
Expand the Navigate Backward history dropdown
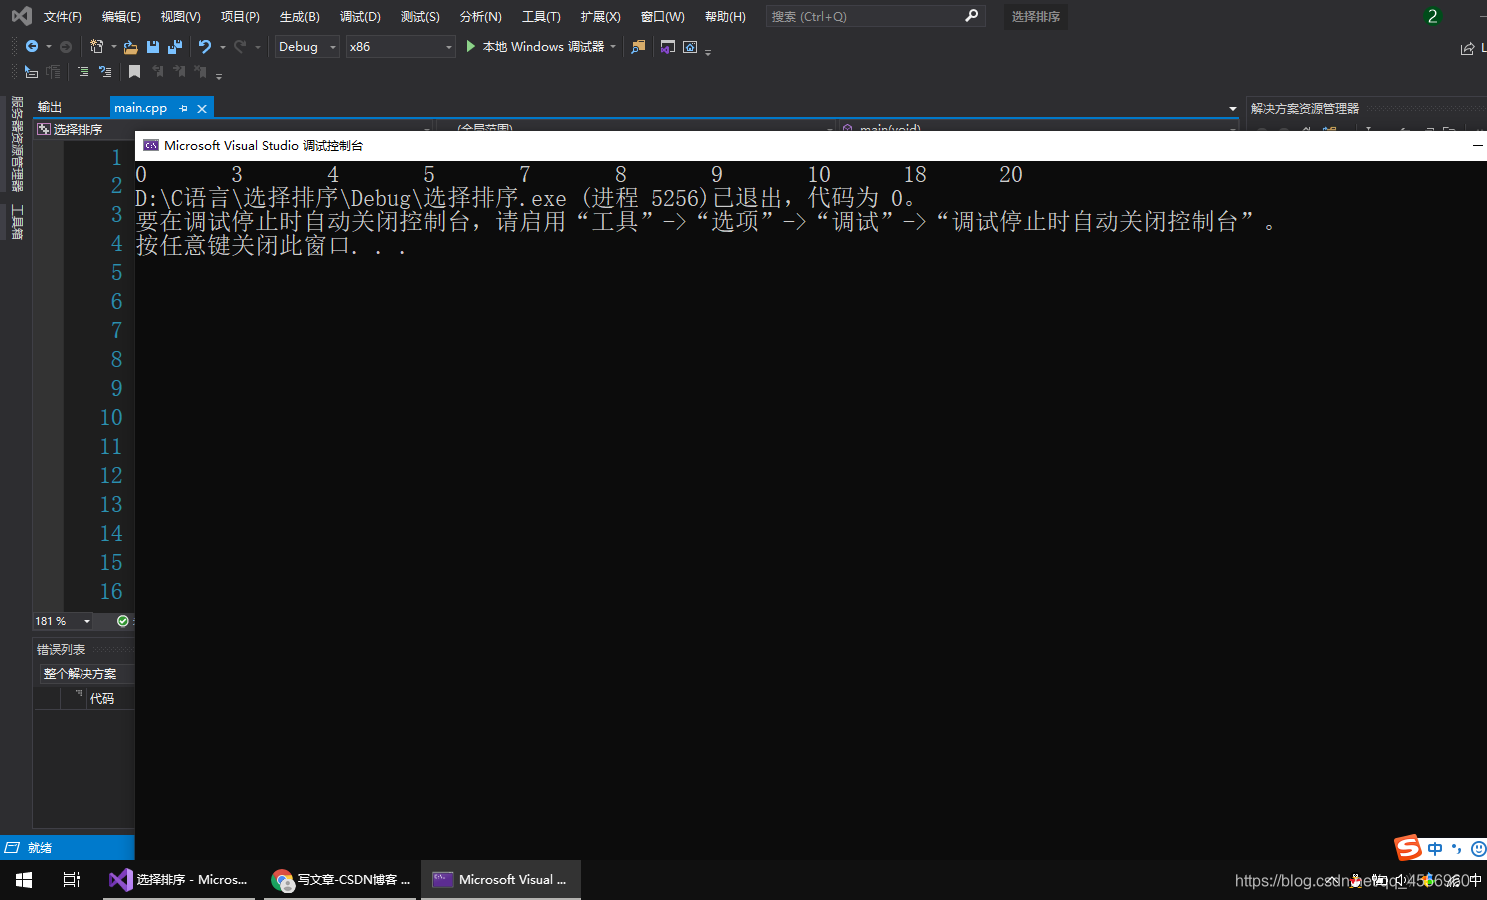tap(48, 47)
